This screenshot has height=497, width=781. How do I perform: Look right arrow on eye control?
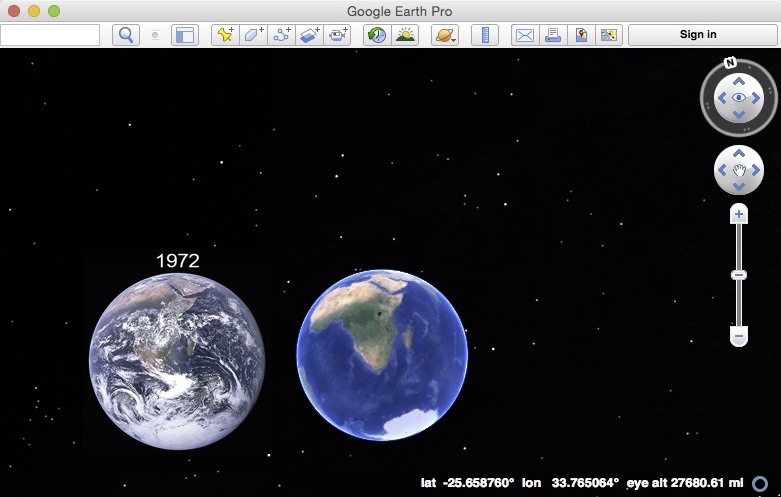click(756, 98)
